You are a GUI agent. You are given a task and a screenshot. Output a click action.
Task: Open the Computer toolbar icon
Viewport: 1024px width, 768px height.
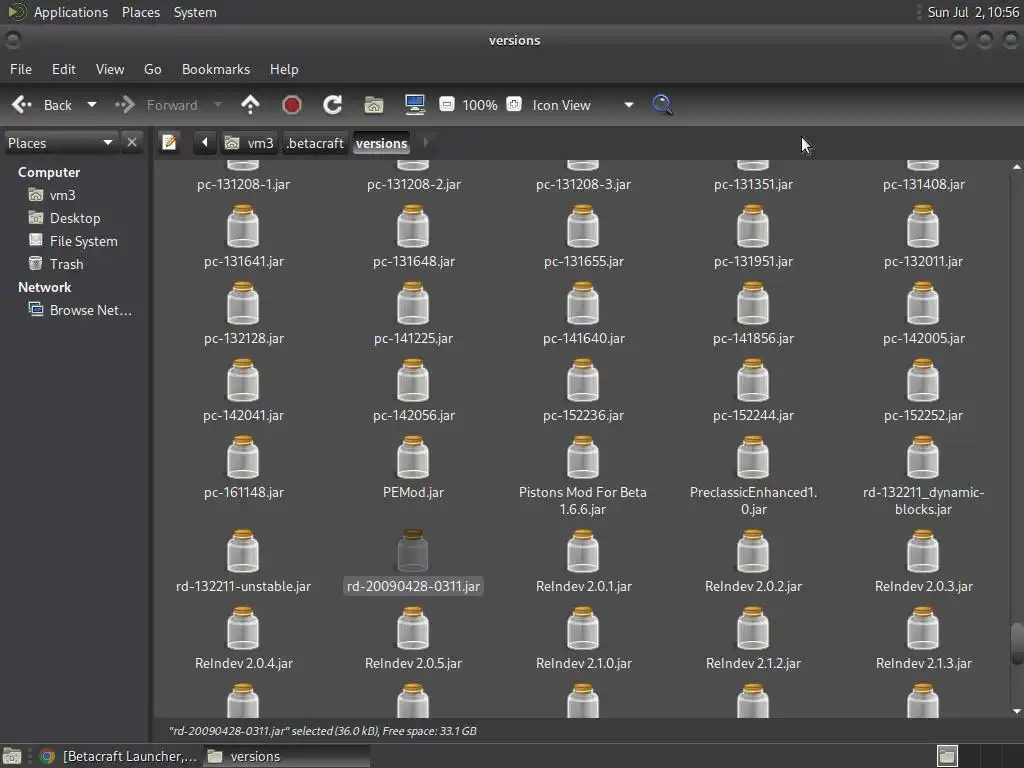tap(415, 105)
